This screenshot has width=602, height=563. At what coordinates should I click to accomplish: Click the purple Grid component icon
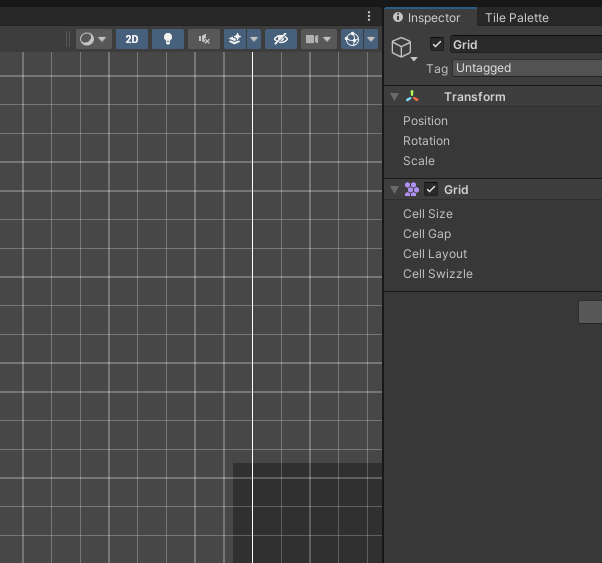click(x=412, y=189)
